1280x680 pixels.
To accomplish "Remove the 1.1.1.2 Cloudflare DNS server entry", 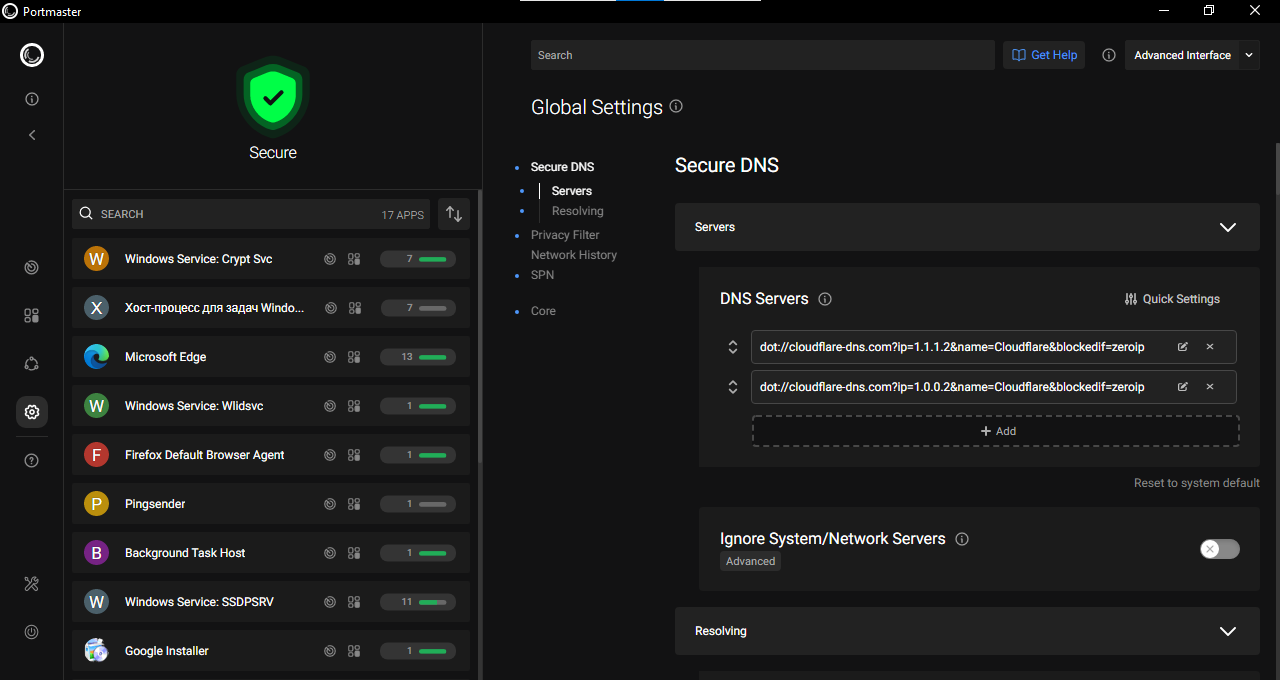I will tap(1210, 347).
